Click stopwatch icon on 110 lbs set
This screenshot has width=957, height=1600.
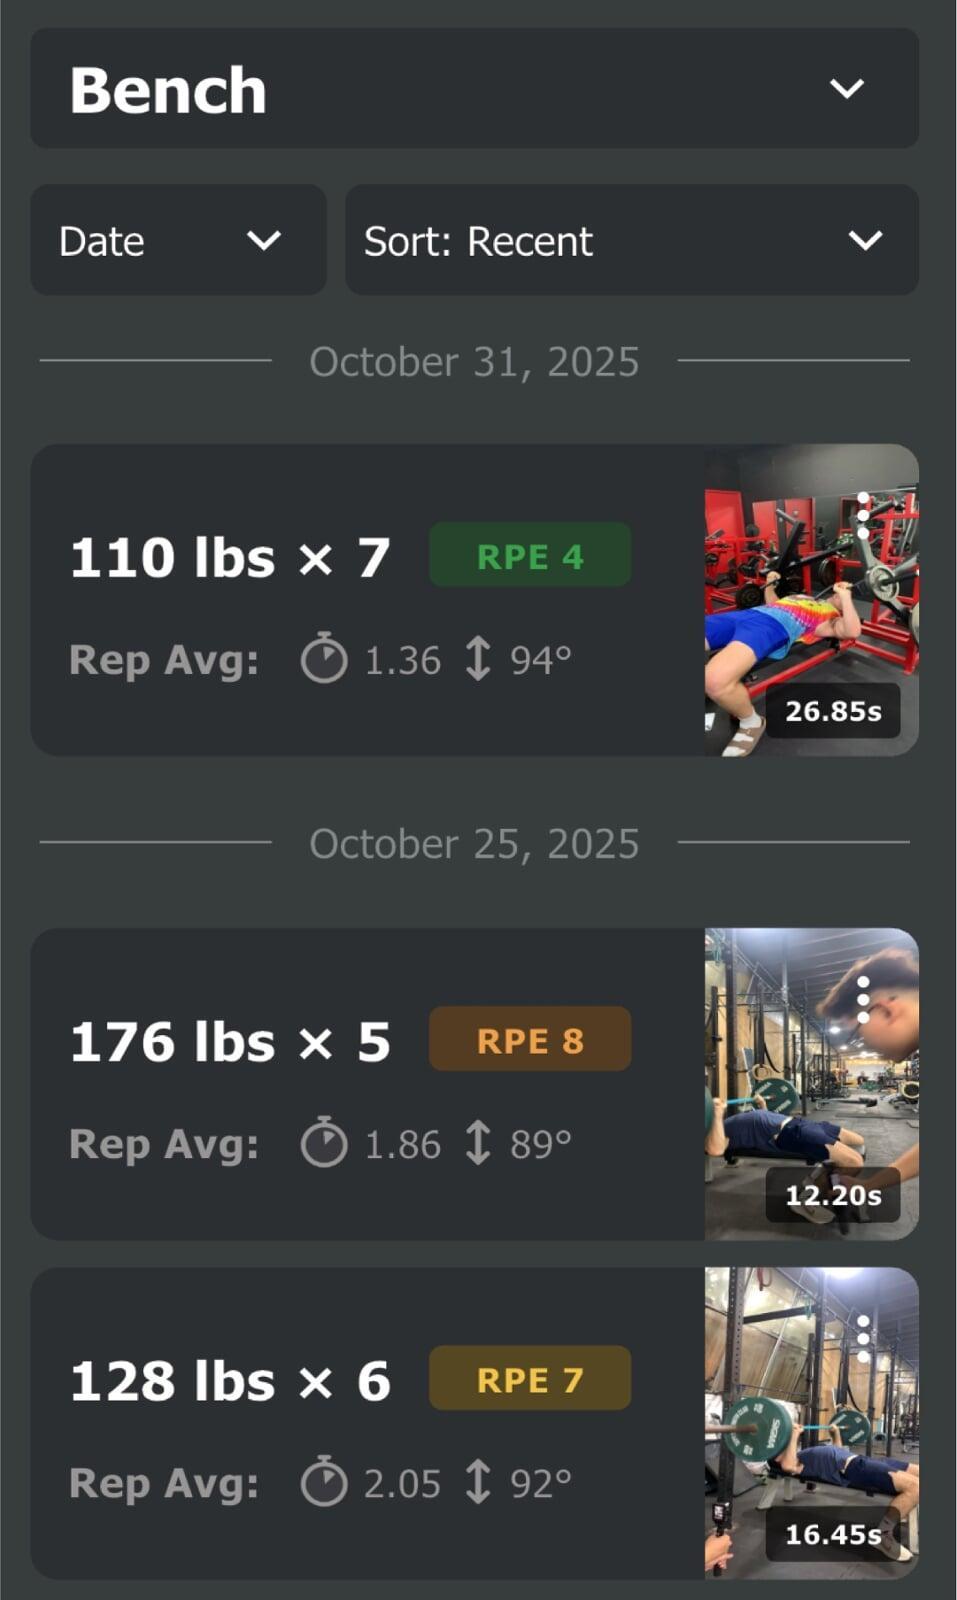(324, 659)
